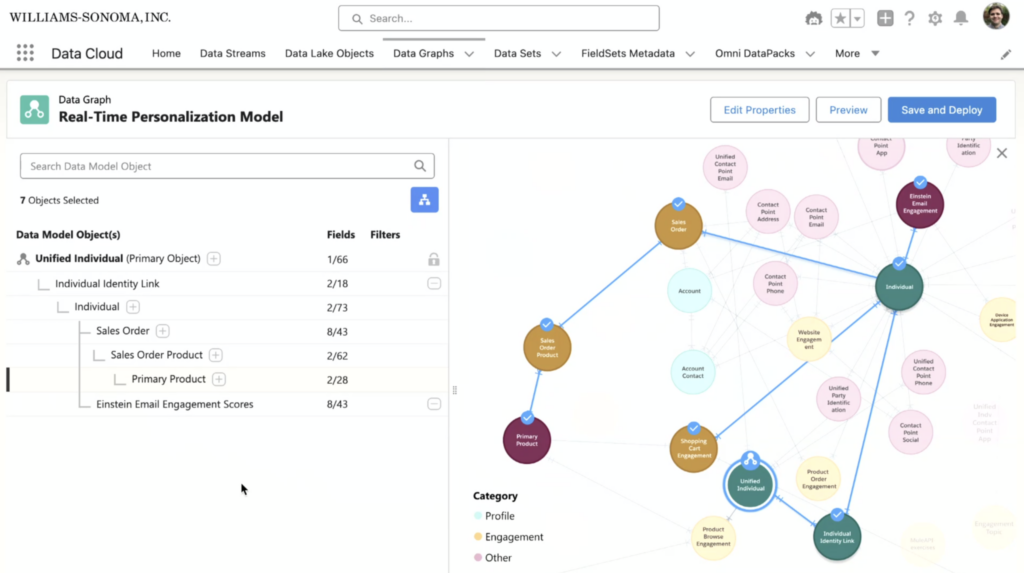Select the Shopping Cart Engagement node
Screen dimensions: 1024x573
tap(694, 448)
